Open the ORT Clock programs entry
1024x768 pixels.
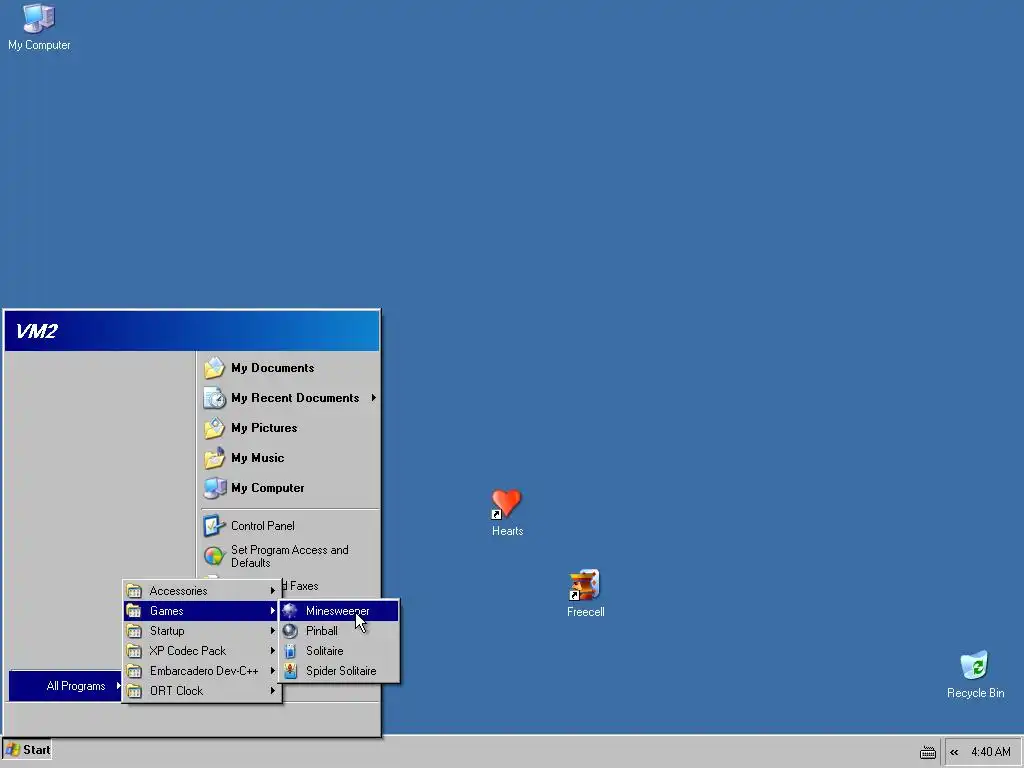pyautogui.click(x=202, y=691)
